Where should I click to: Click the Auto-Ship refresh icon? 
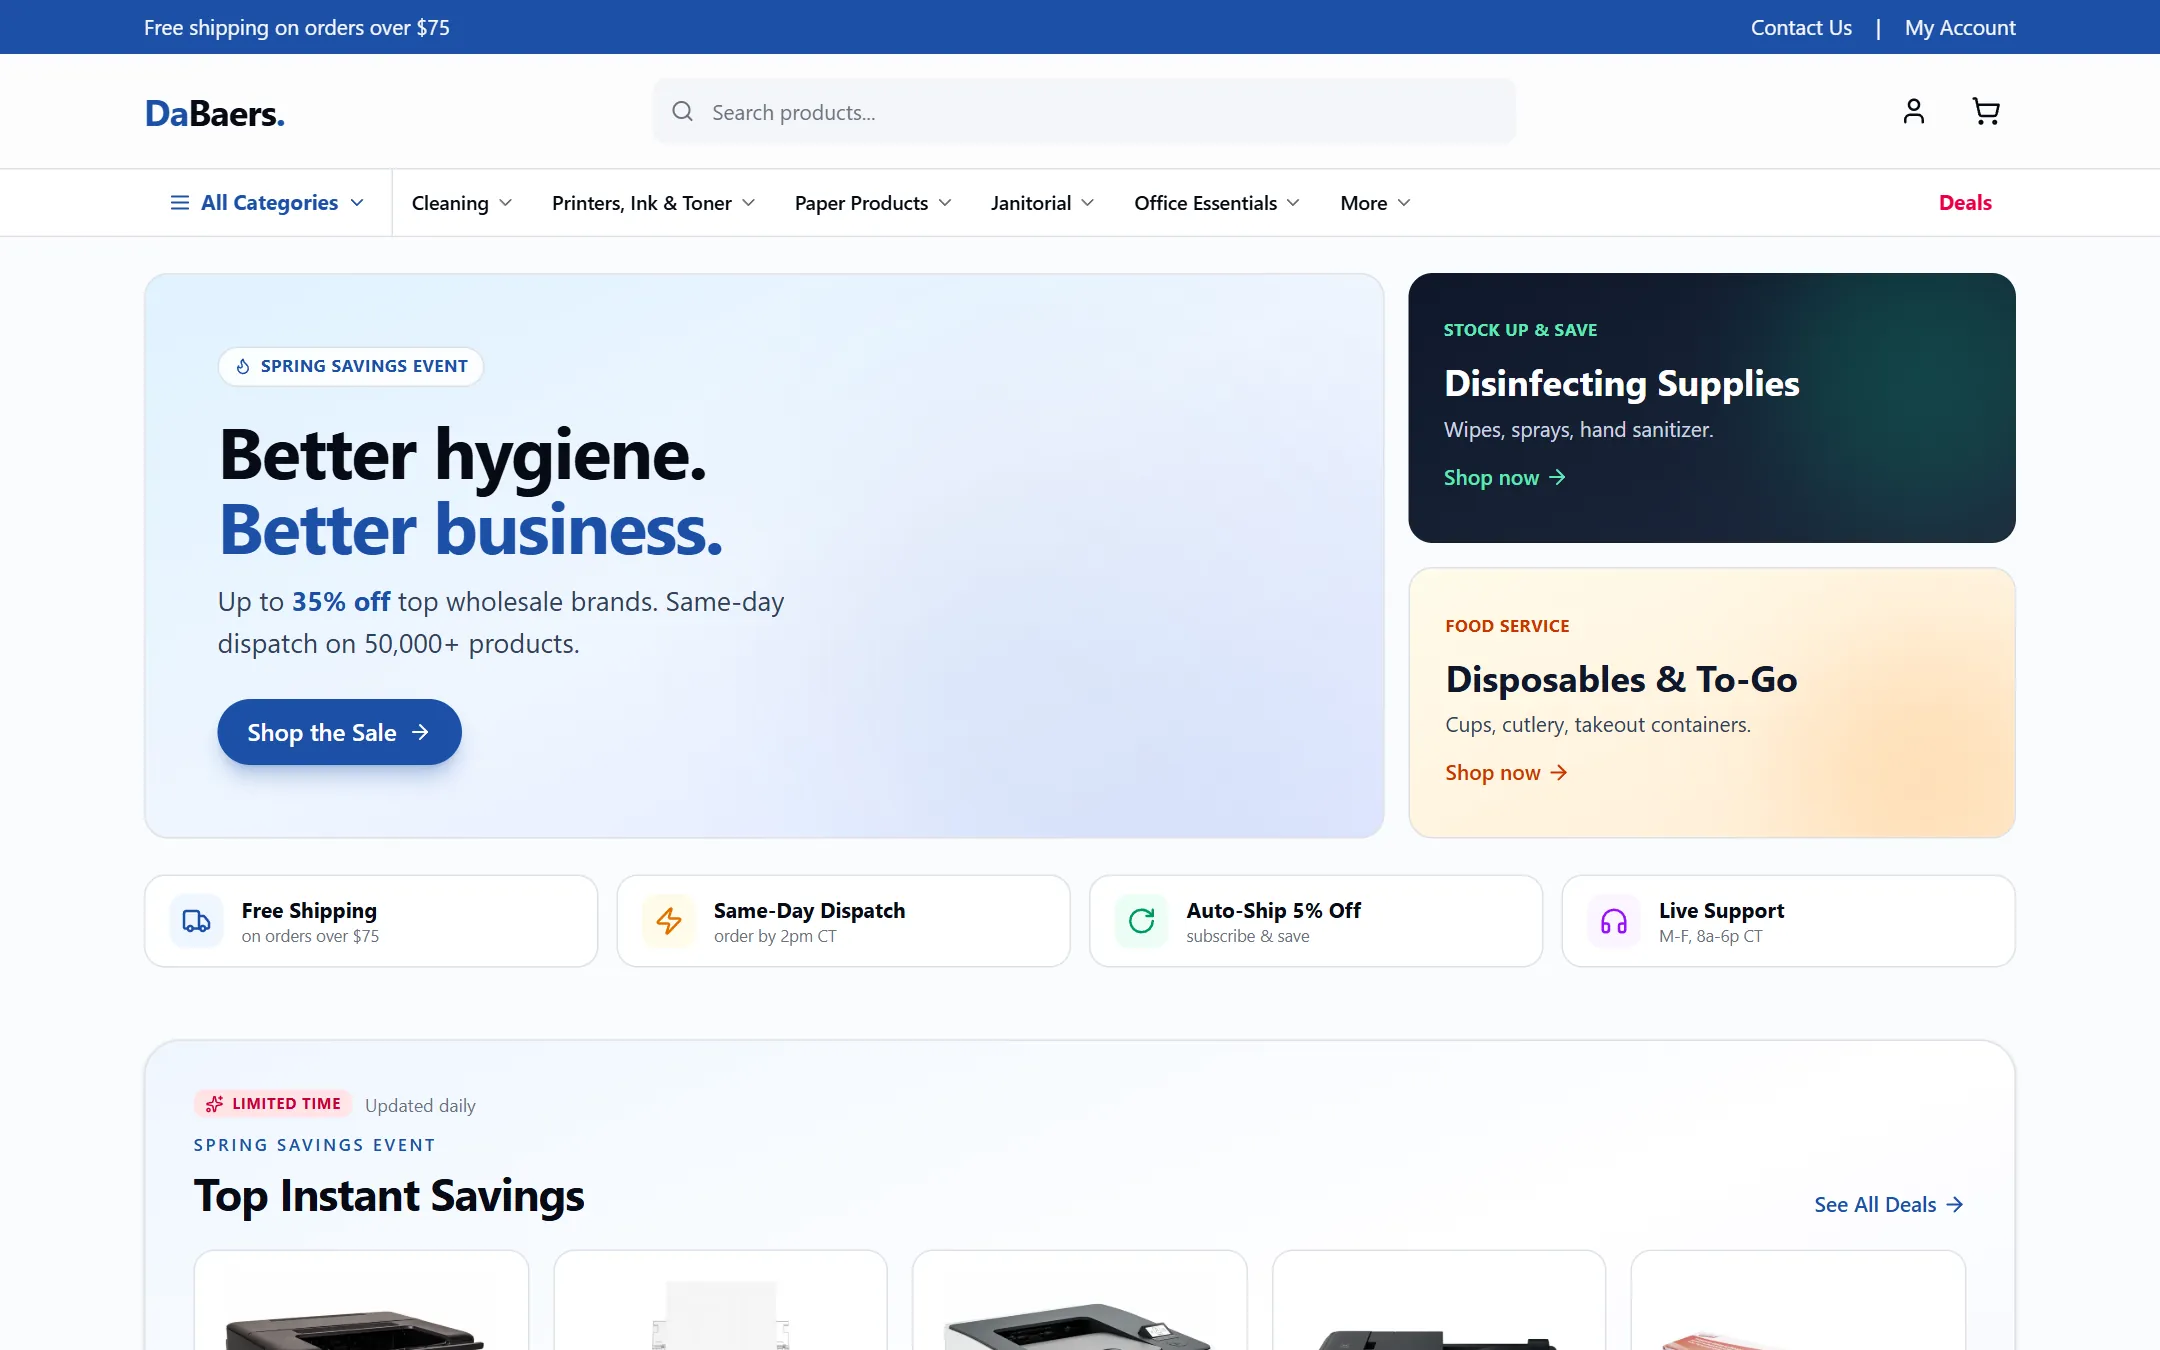[x=1141, y=921]
